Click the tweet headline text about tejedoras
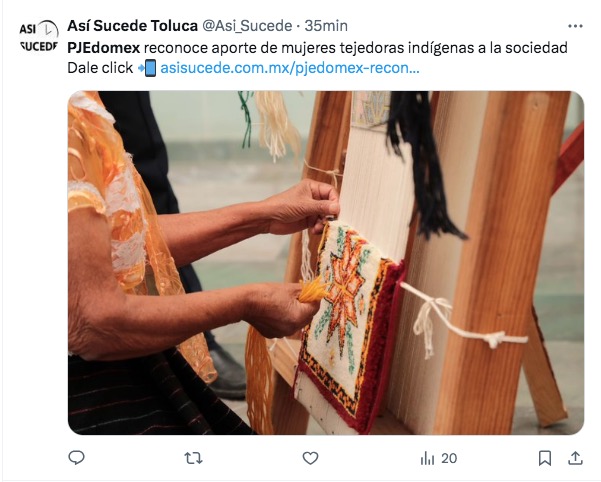 click(x=317, y=48)
